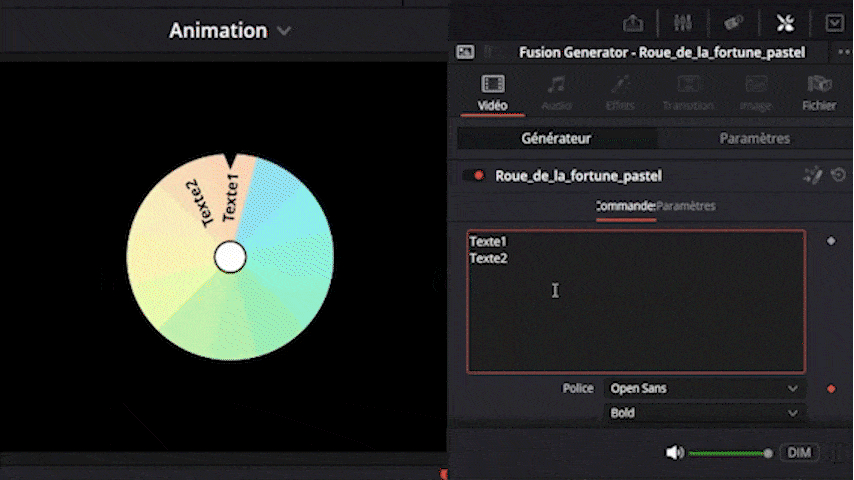The width and height of the screenshot is (854, 480).
Task: Click the DIM button
Action: [x=799, y=453]
